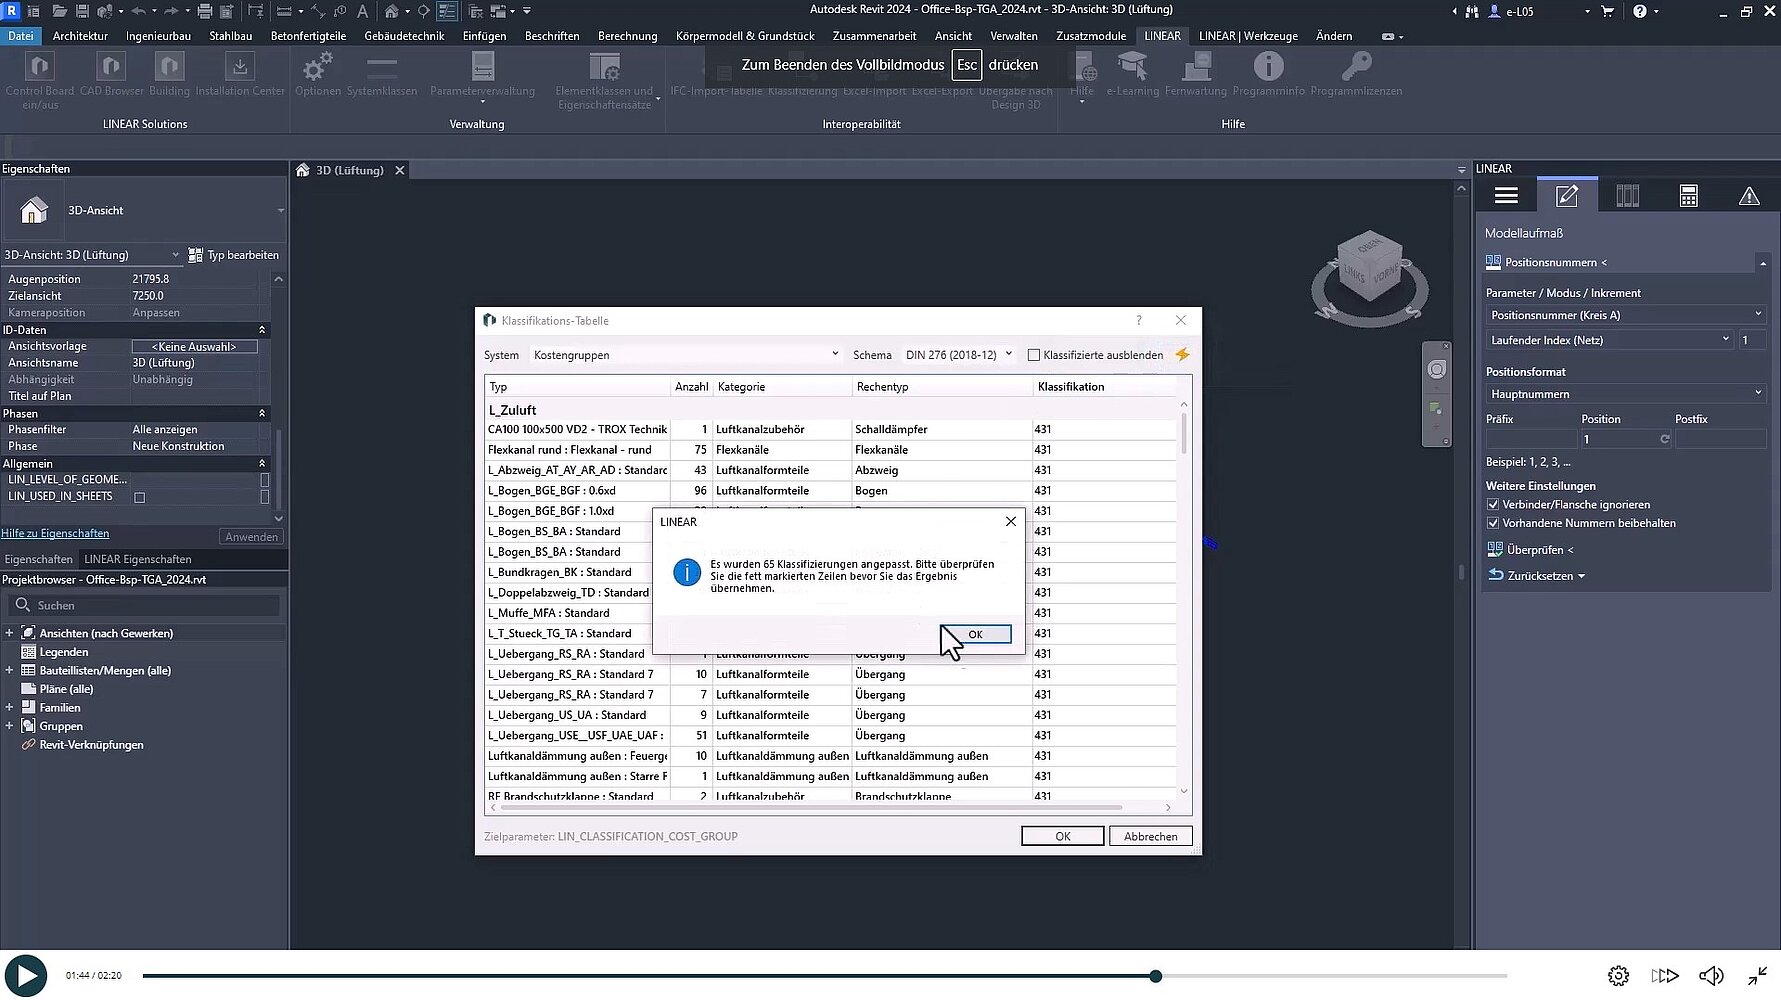Open the Architektur ribbon tab

click(x=80, y=36)
